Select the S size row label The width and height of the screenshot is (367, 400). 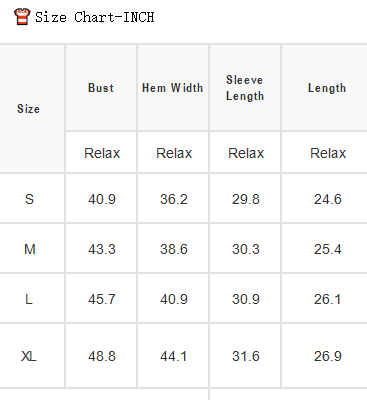coord(29,199)
